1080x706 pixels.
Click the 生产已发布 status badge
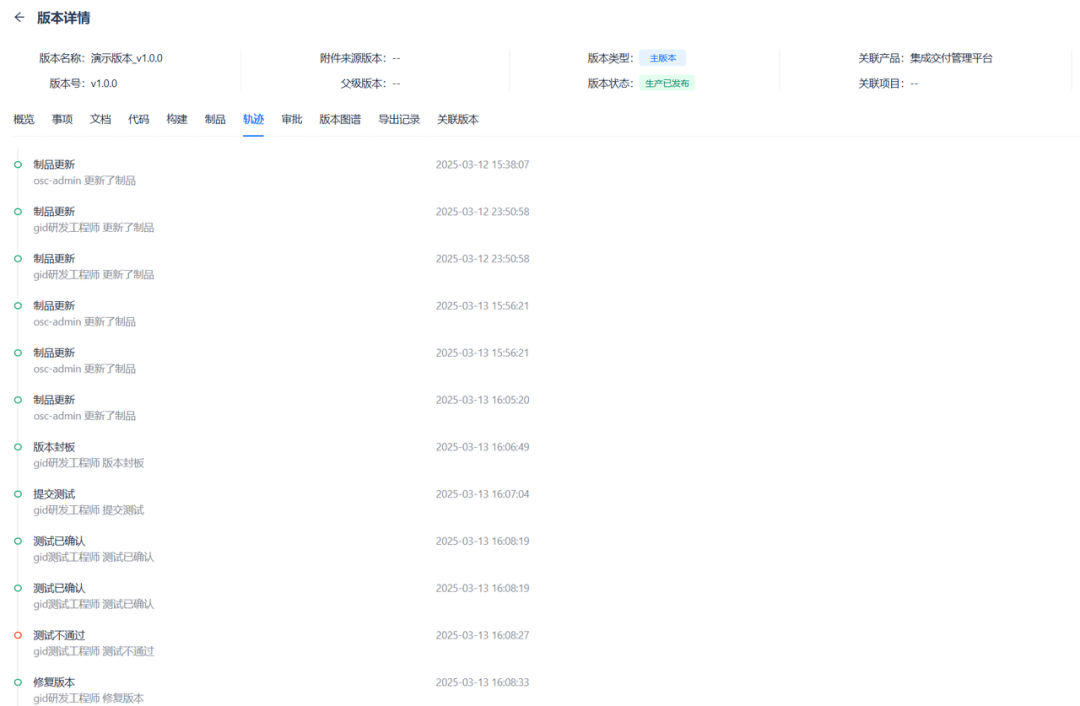pyautogui.click(x=667, y=83)
